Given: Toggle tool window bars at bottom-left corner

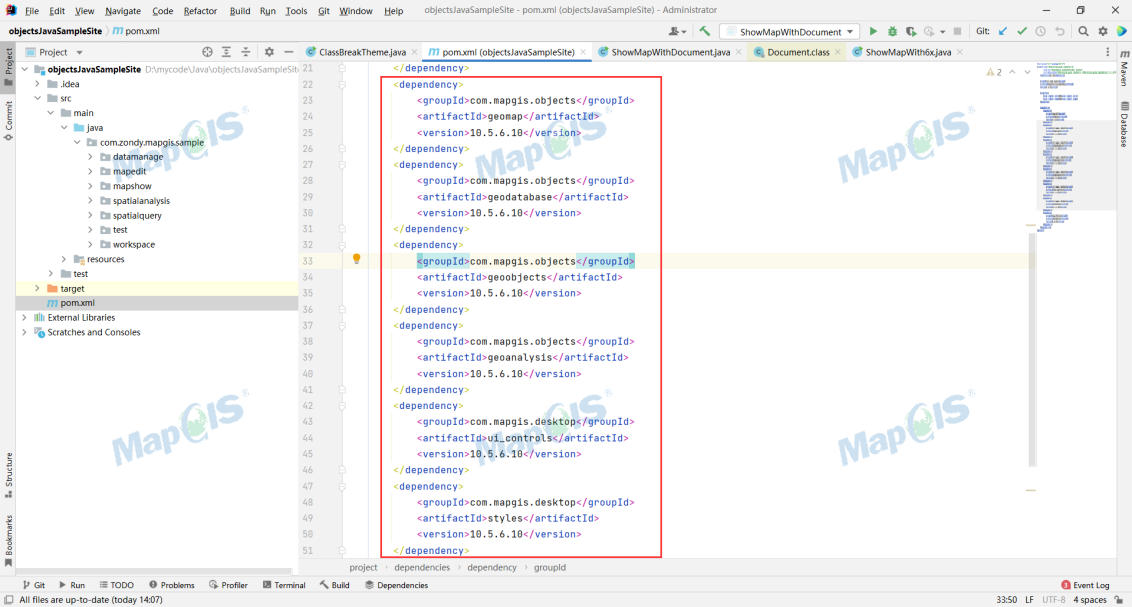Looking at the screenshot, I should tap(8, 600).
